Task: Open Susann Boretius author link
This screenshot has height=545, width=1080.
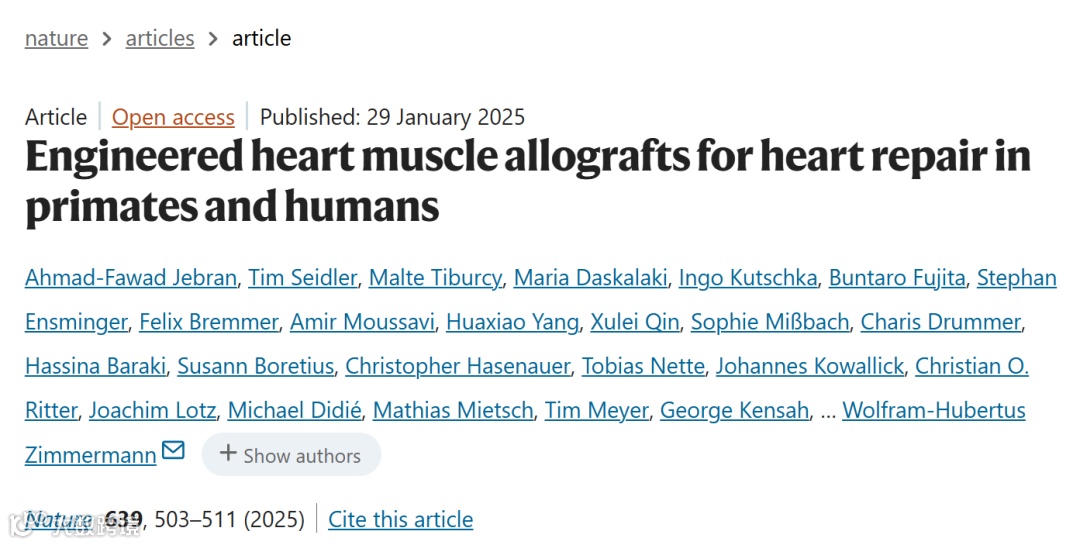Action: 255,366
